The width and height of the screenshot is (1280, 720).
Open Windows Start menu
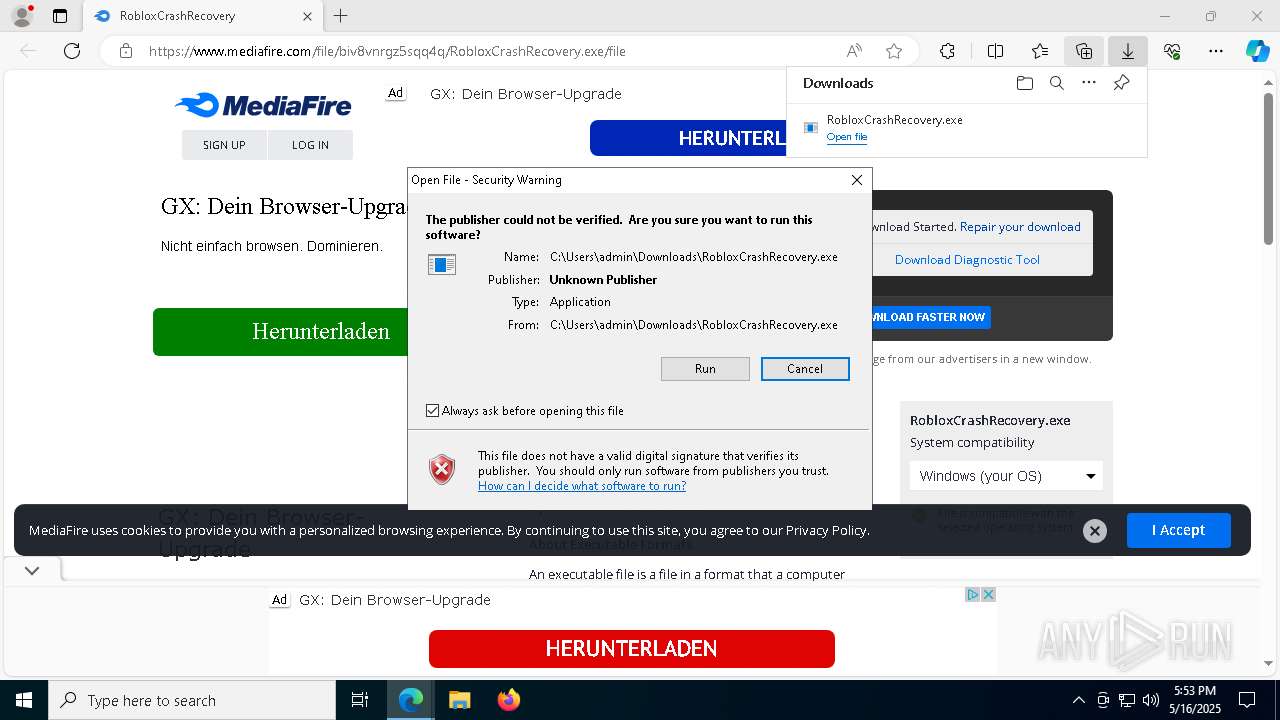pyautogui.click(x=23, y=700)
